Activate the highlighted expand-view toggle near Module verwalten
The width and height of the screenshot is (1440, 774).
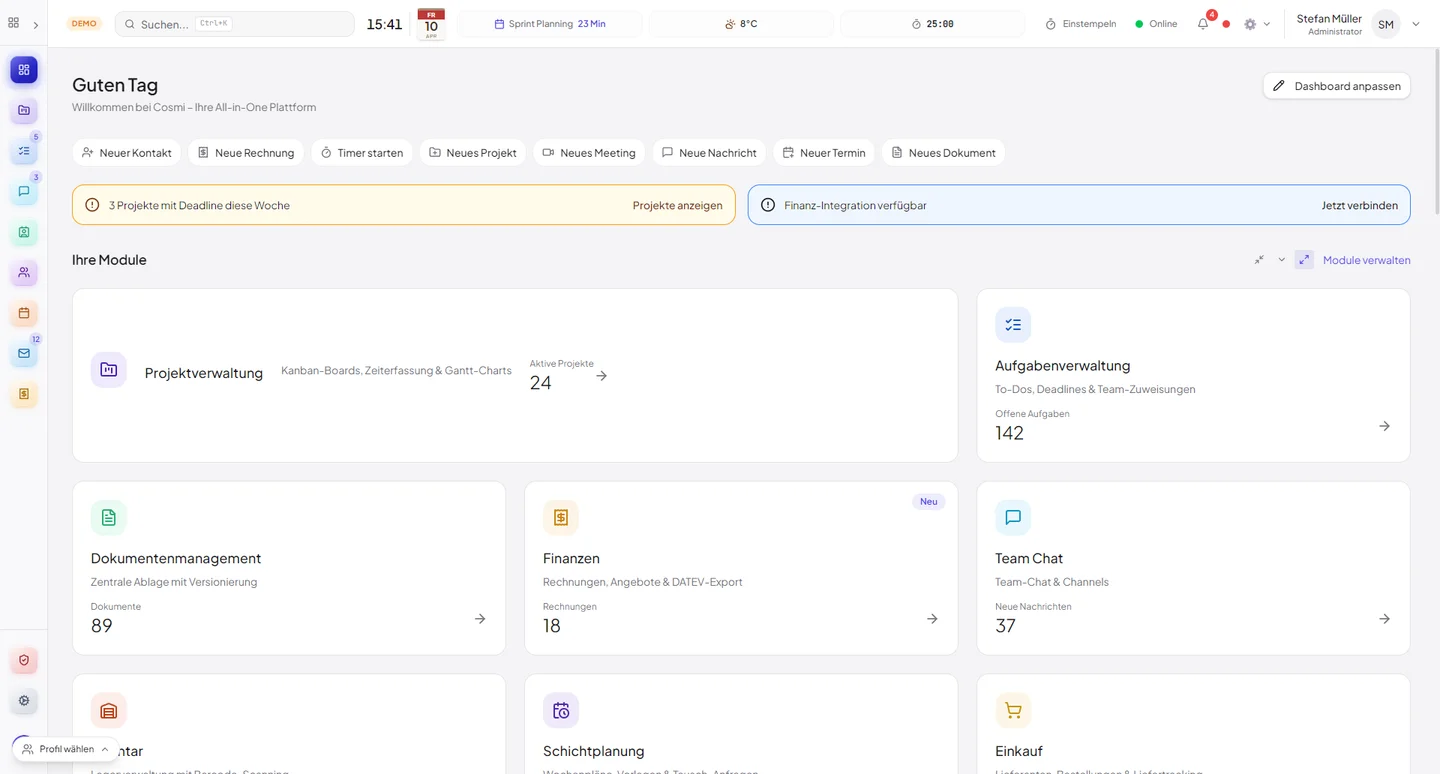[x=1303, y=259]
